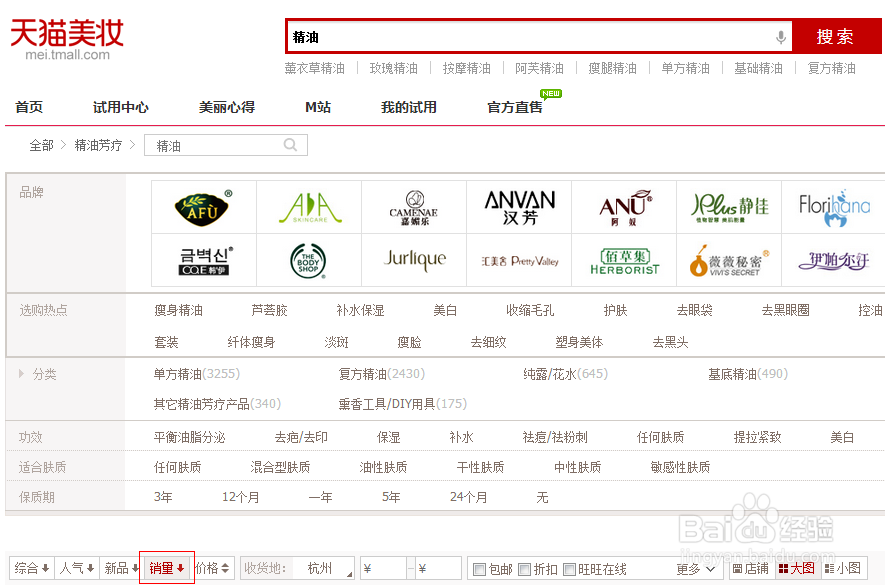Open 官方直售 nav item
This screenshot has width=885, height=587.
coord(515,107)
